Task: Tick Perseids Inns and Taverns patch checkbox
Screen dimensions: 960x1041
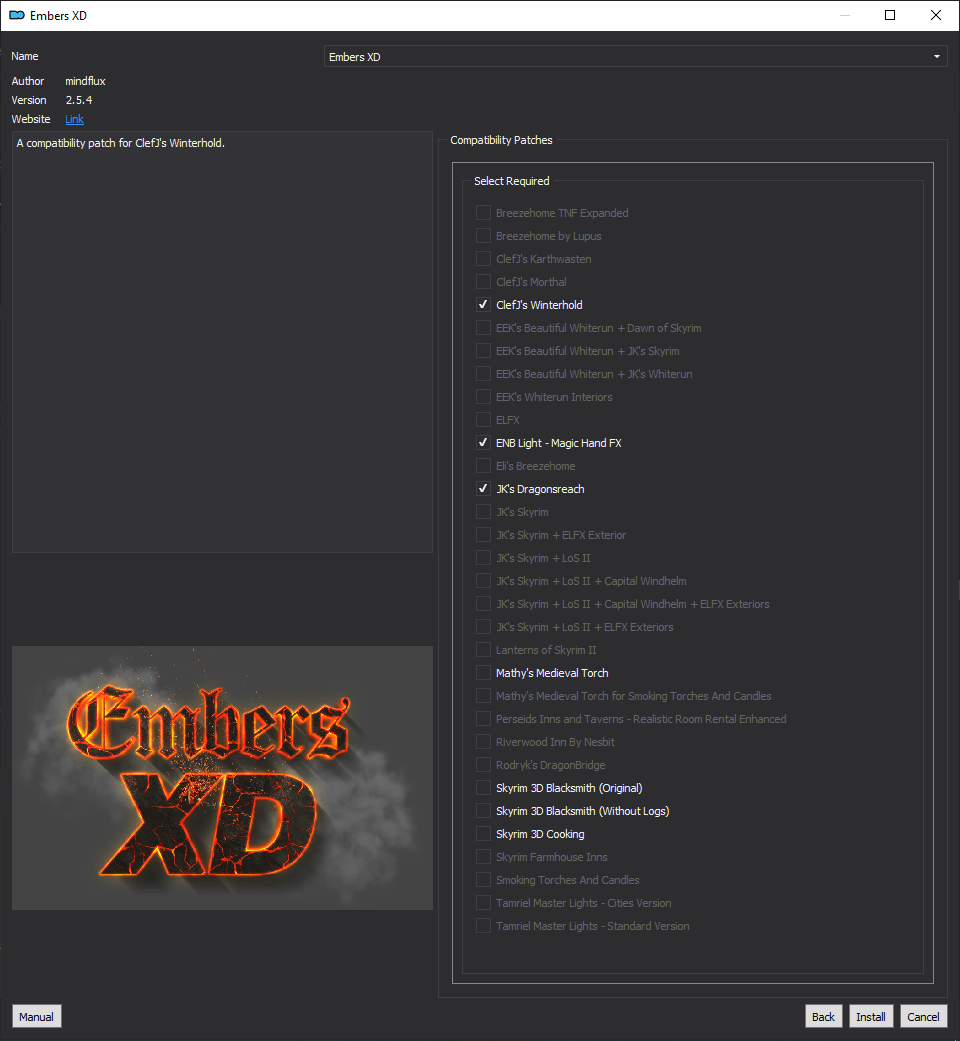Action: point(483,719)
